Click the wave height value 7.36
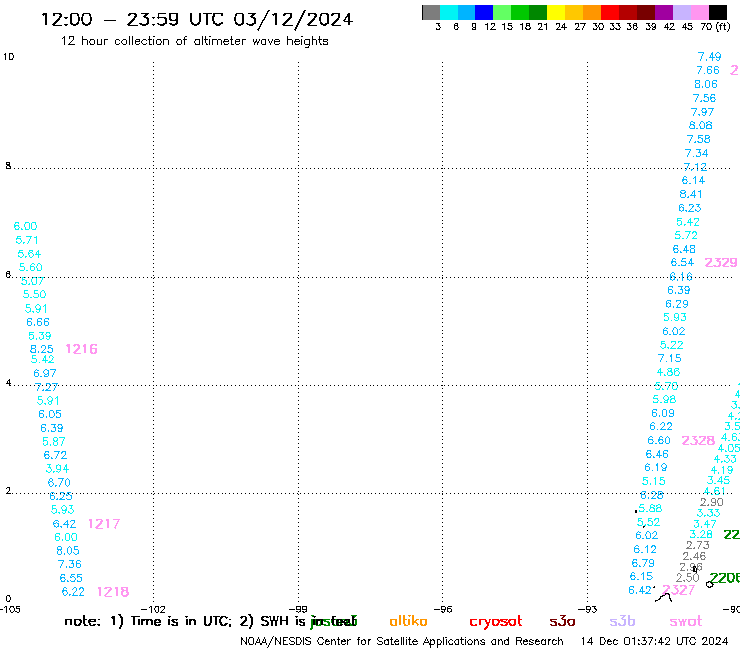Screen dimensions: 740x650 [x=69, y=564]
